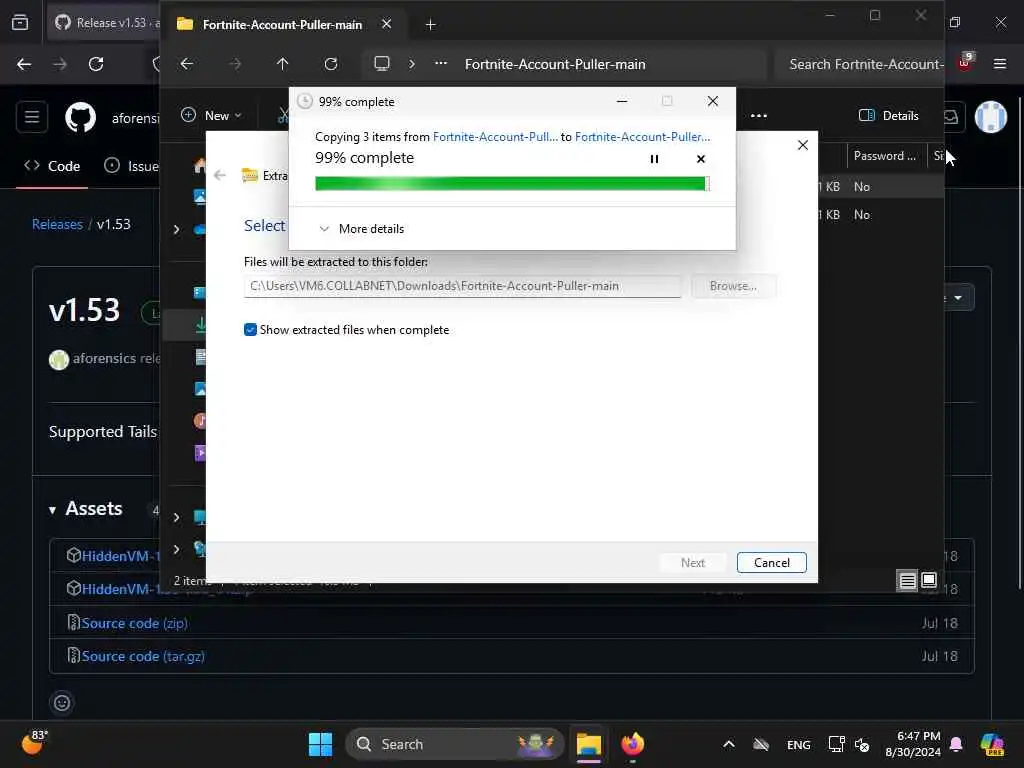Select the Issues tab on GitHub

tap(131, 166)
